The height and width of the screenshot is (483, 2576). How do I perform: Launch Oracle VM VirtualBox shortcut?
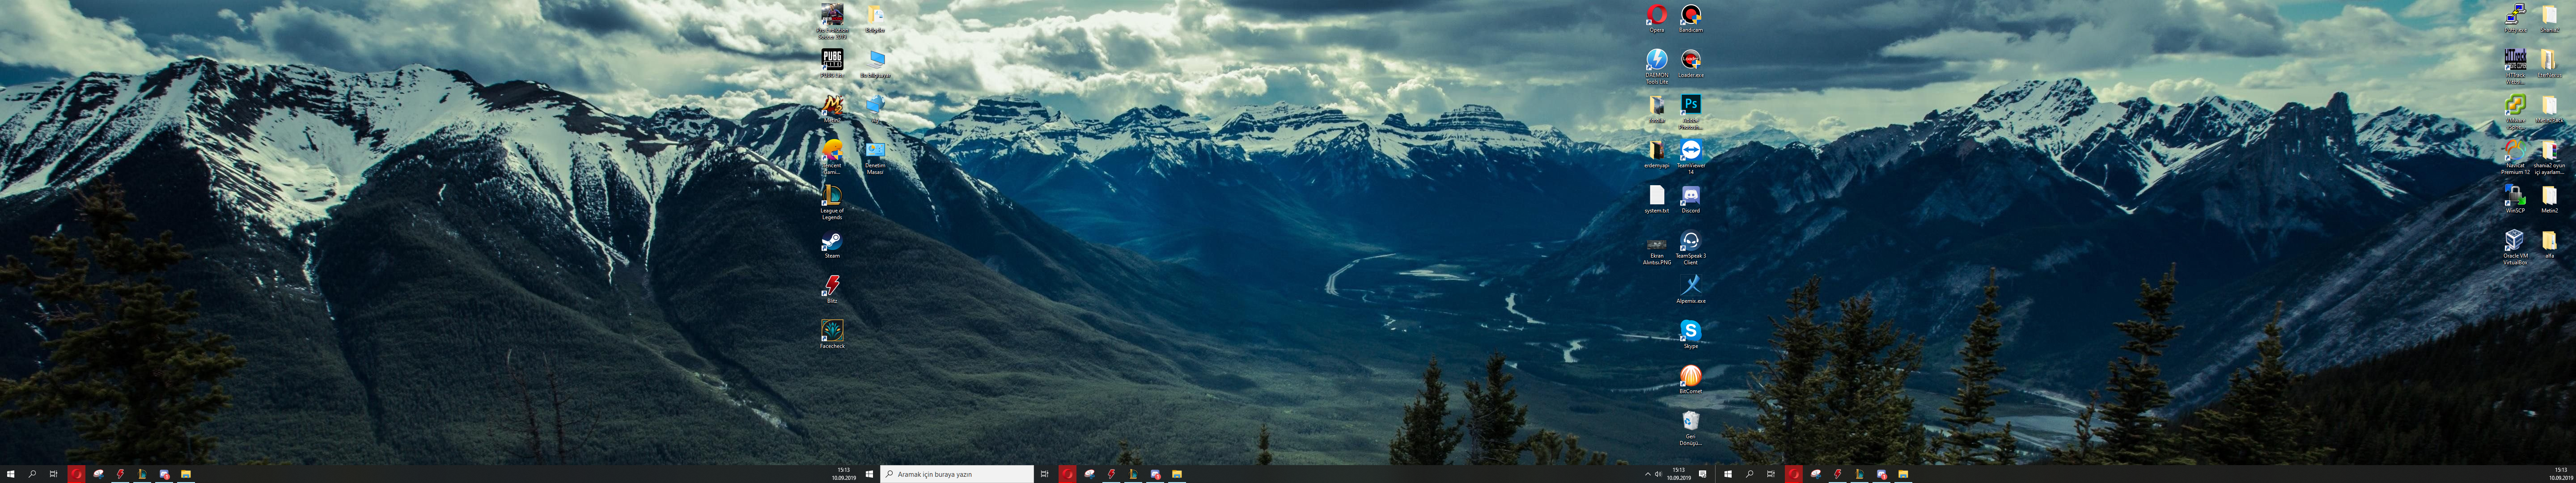[2516, 247]
